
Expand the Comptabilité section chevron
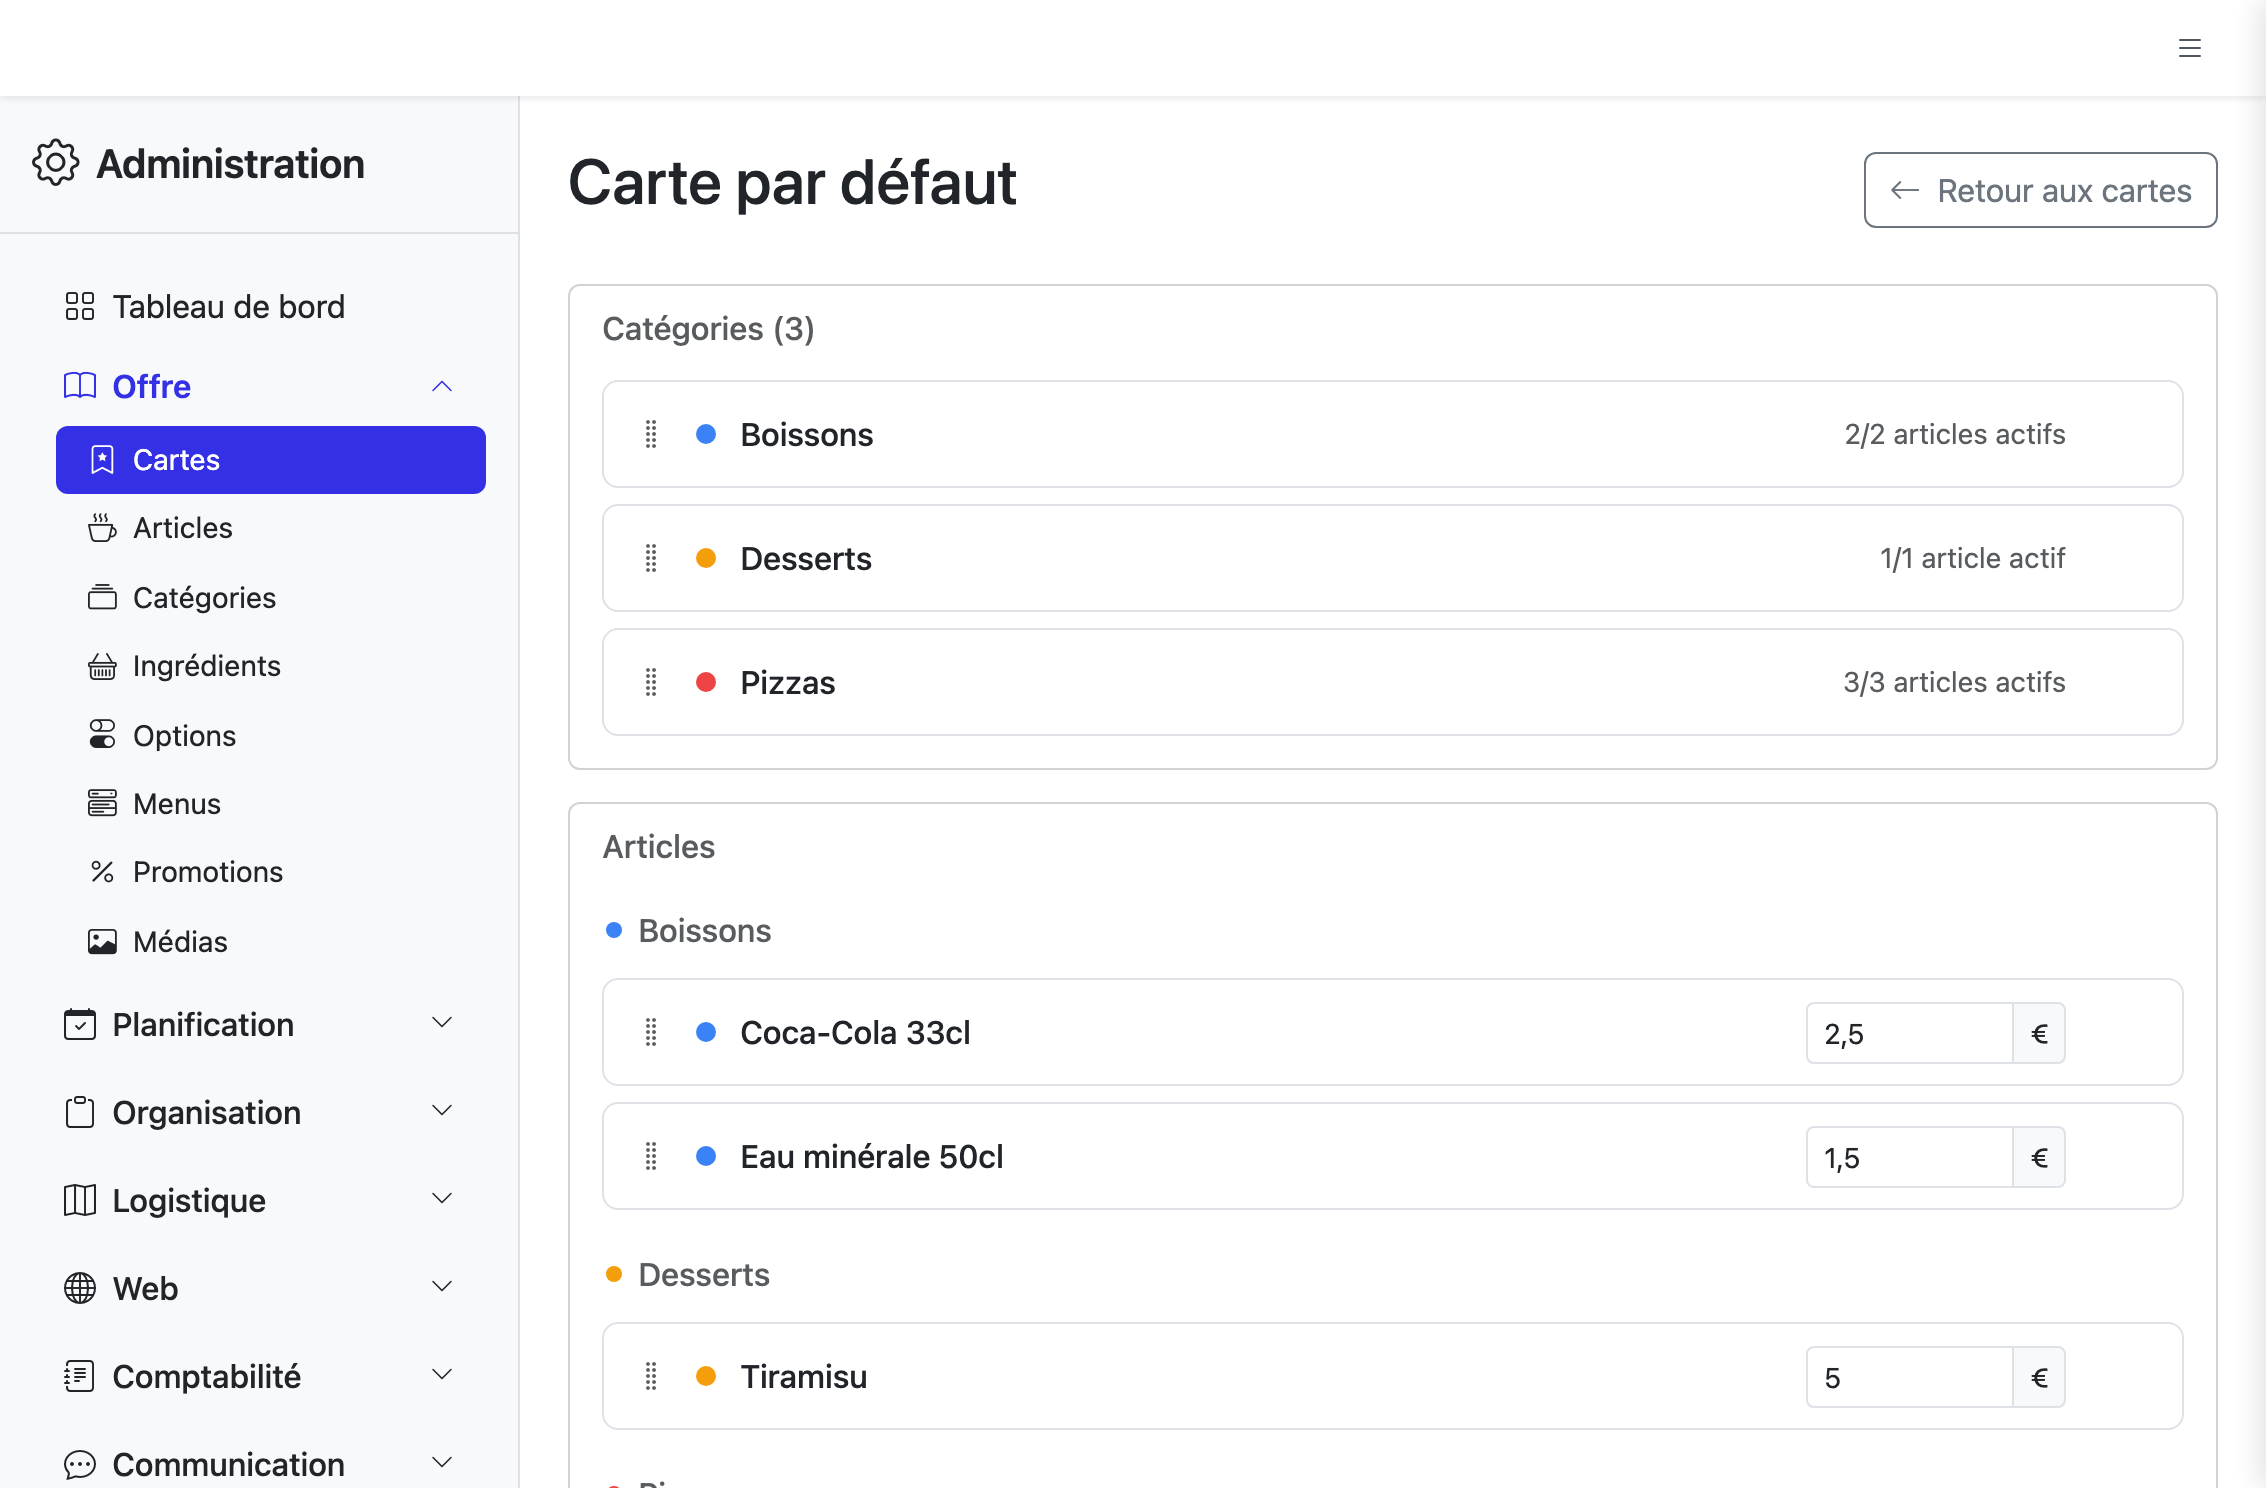coord(442,1374)
